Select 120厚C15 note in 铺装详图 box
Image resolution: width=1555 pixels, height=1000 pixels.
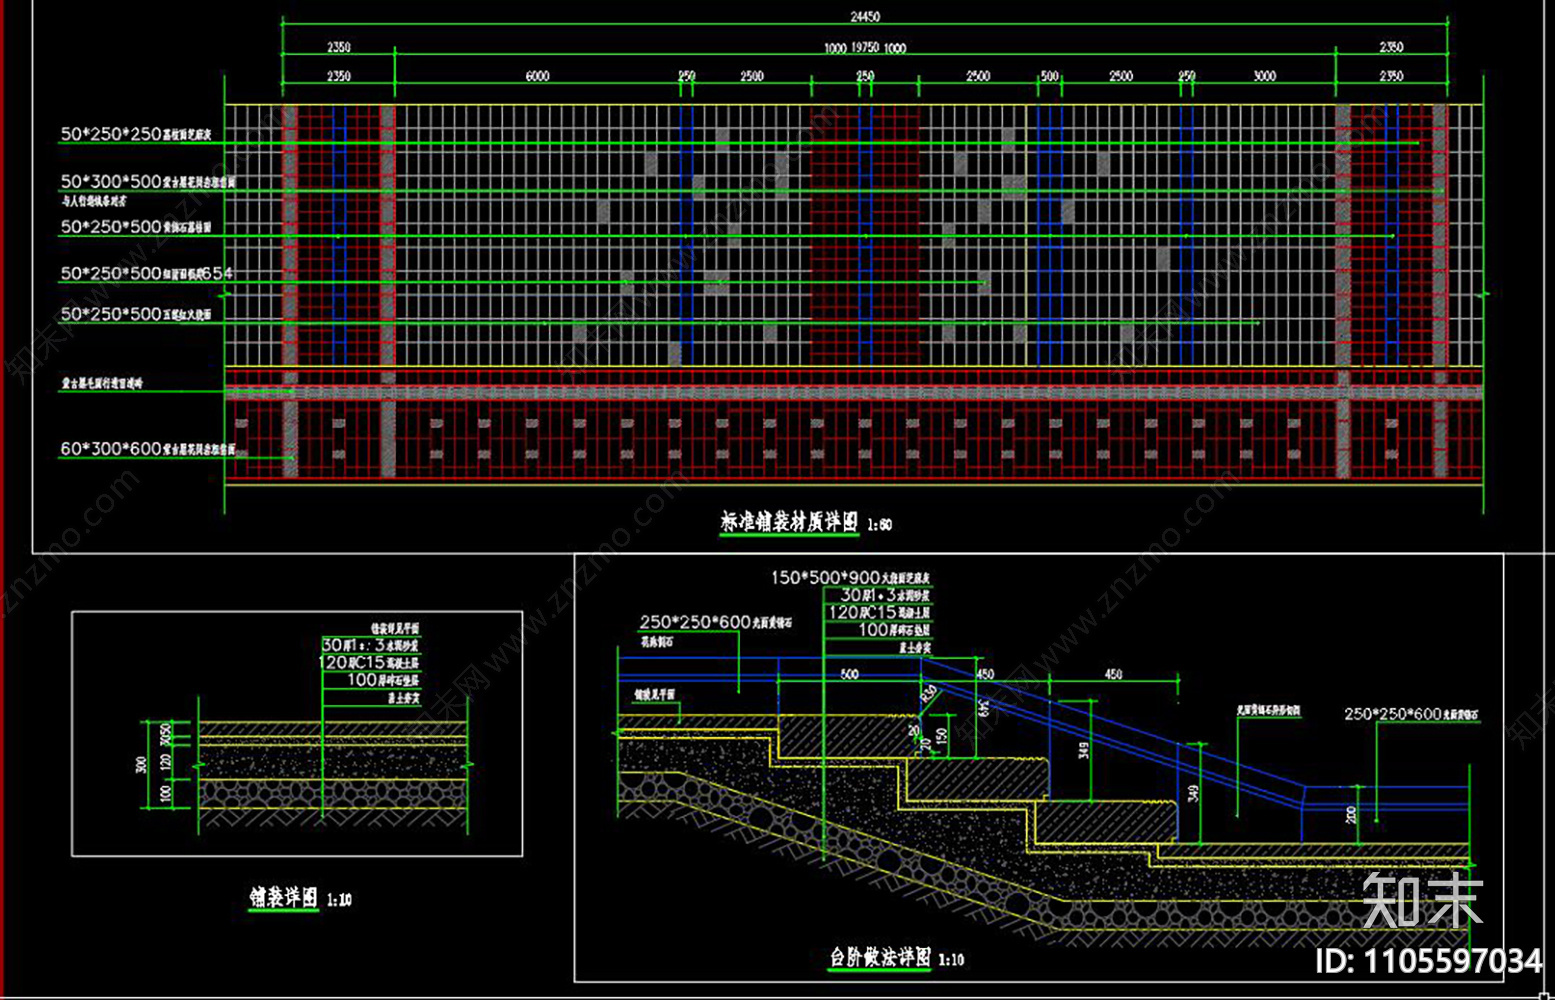point(369,662)
